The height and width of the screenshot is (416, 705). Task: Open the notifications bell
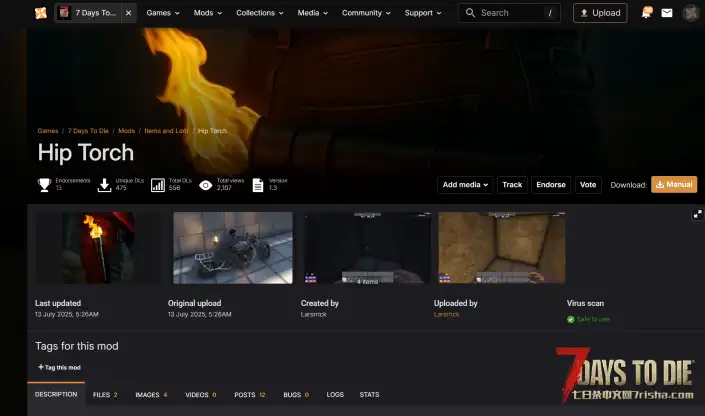[647, 13]
